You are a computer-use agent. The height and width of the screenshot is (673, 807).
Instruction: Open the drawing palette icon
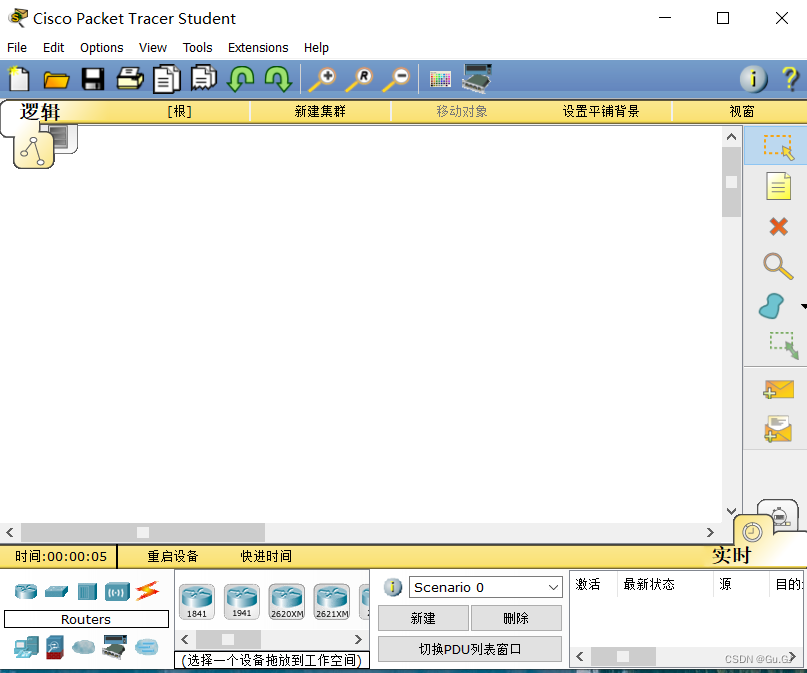(440, 79)
